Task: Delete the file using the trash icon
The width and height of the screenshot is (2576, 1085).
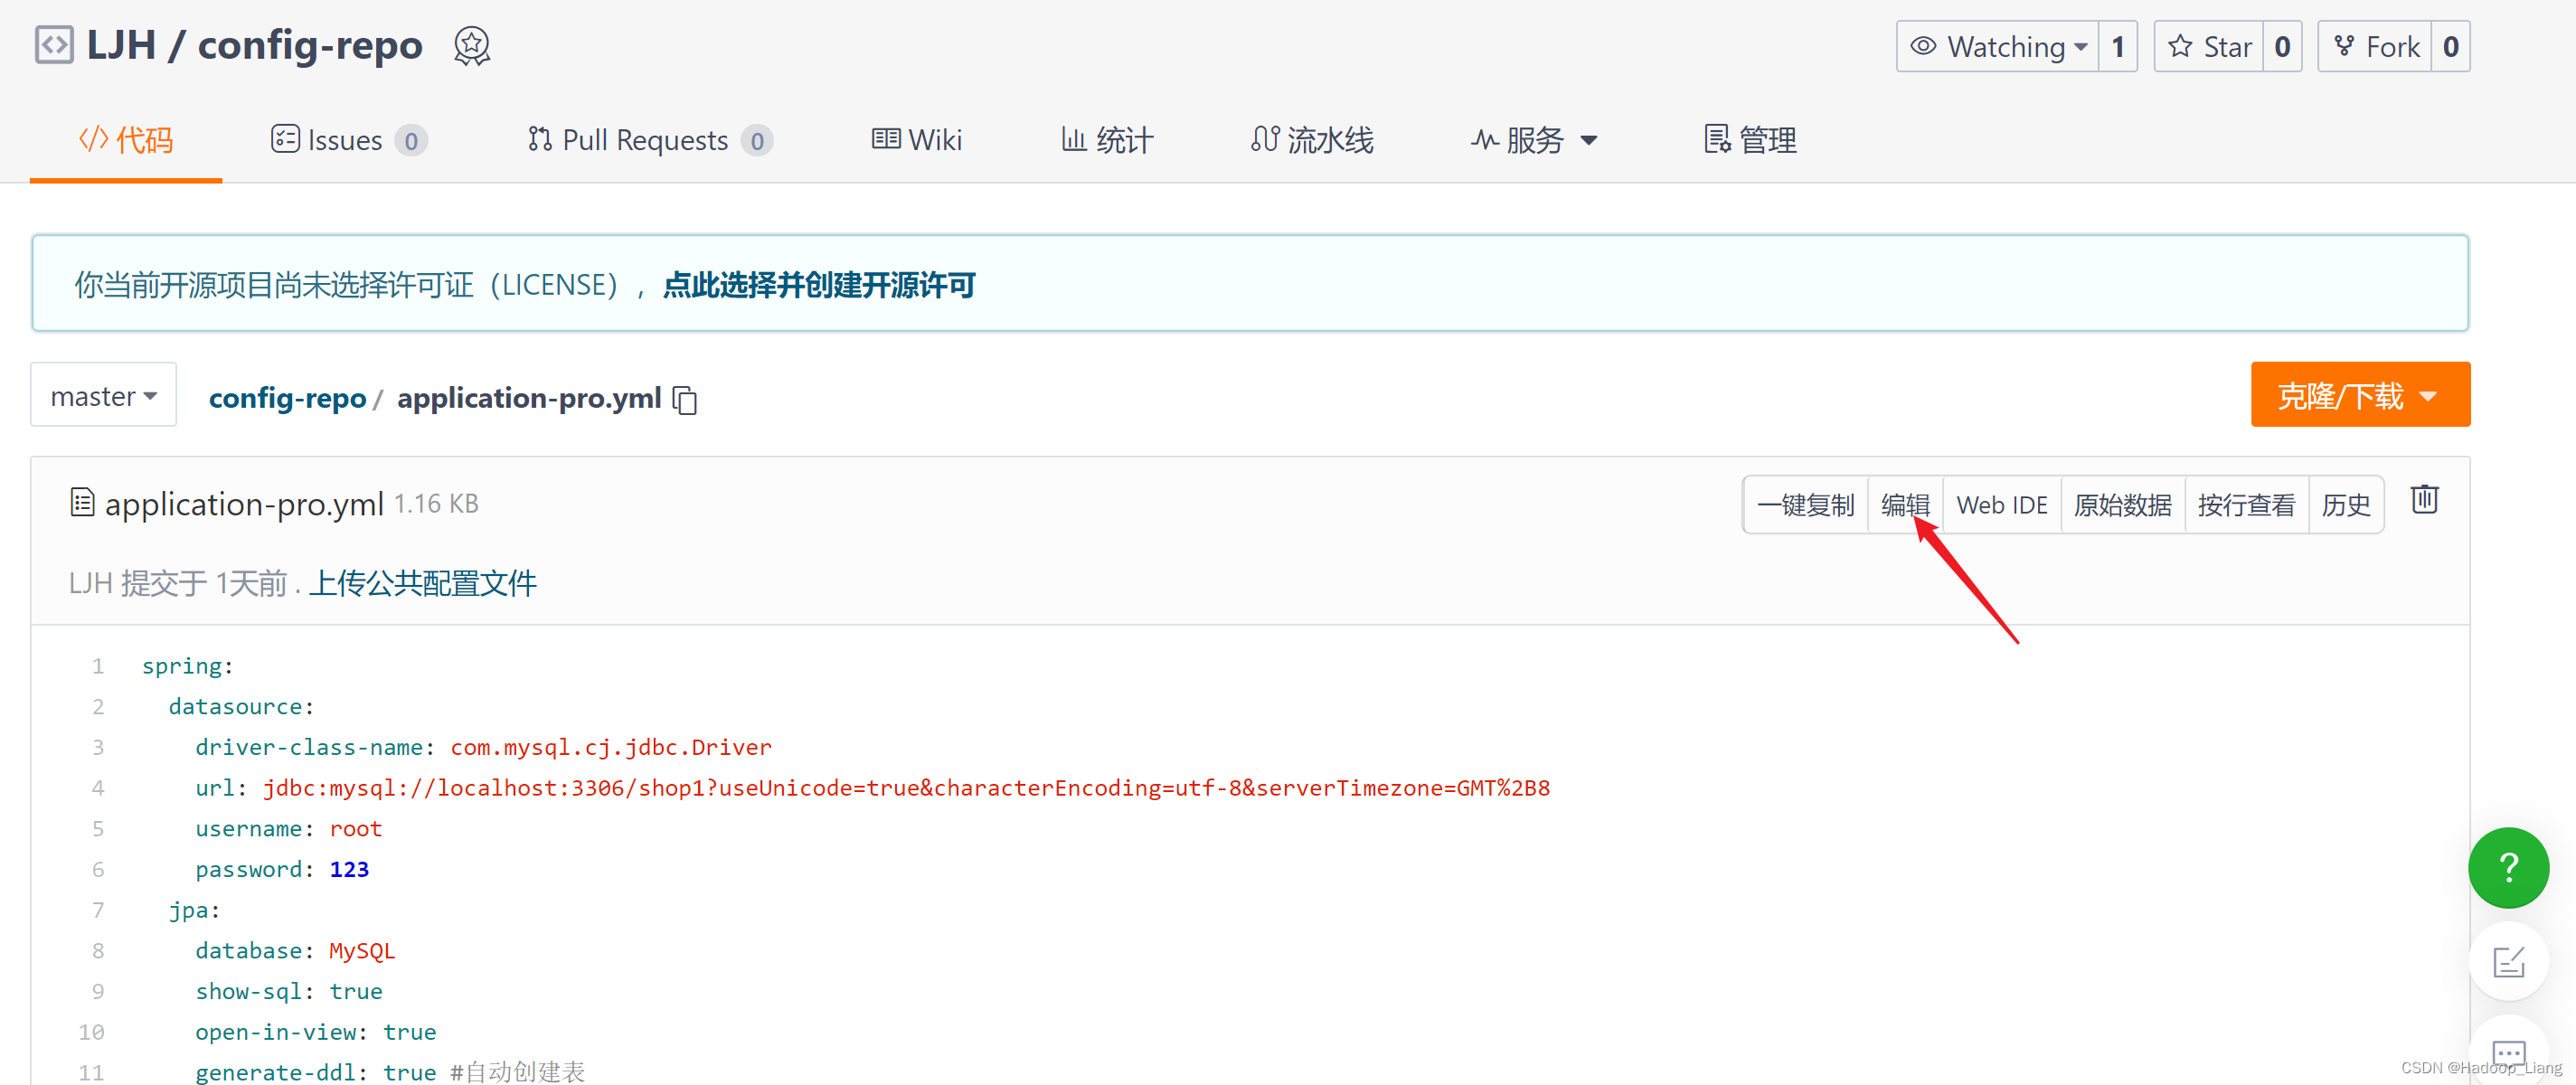Action: 2424,500
